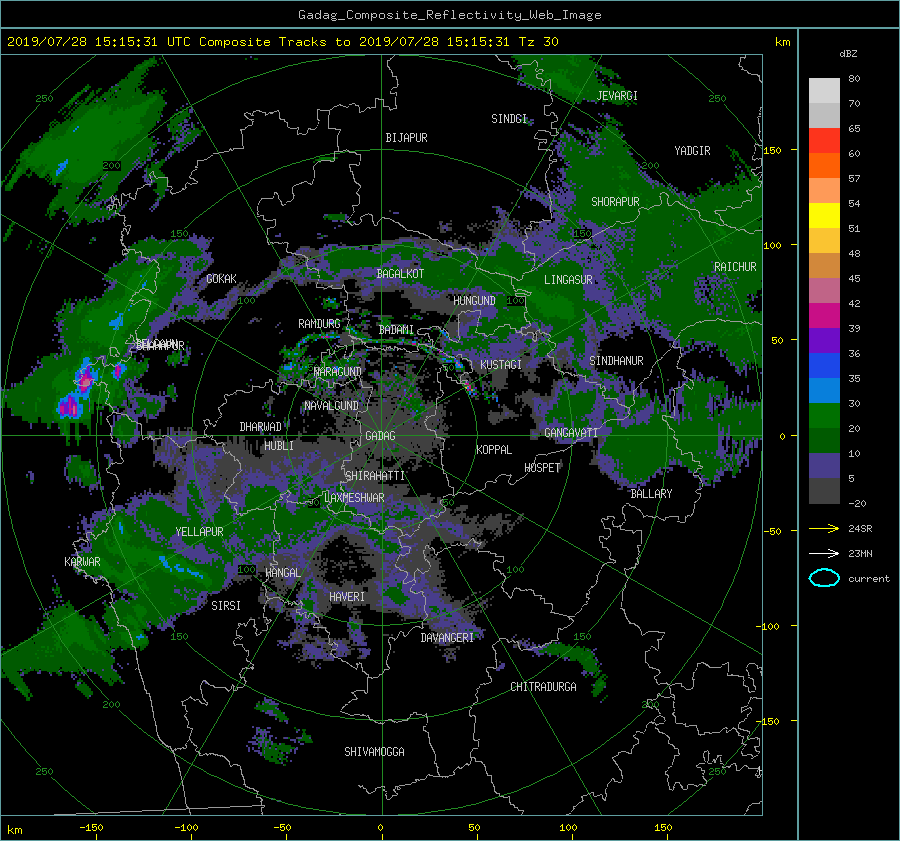Click the DAVANGERI label
900x841 pixels.
[x=447, y=638]
